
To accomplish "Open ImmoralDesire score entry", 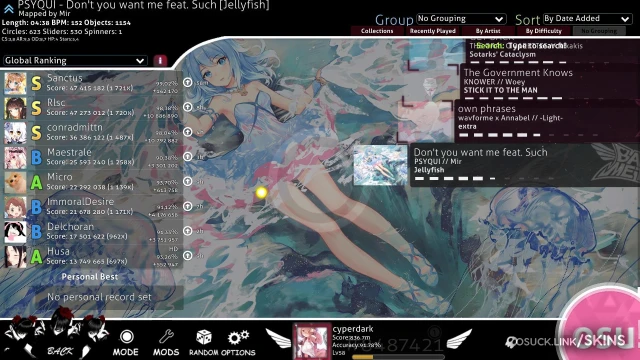I will [92, 207].
